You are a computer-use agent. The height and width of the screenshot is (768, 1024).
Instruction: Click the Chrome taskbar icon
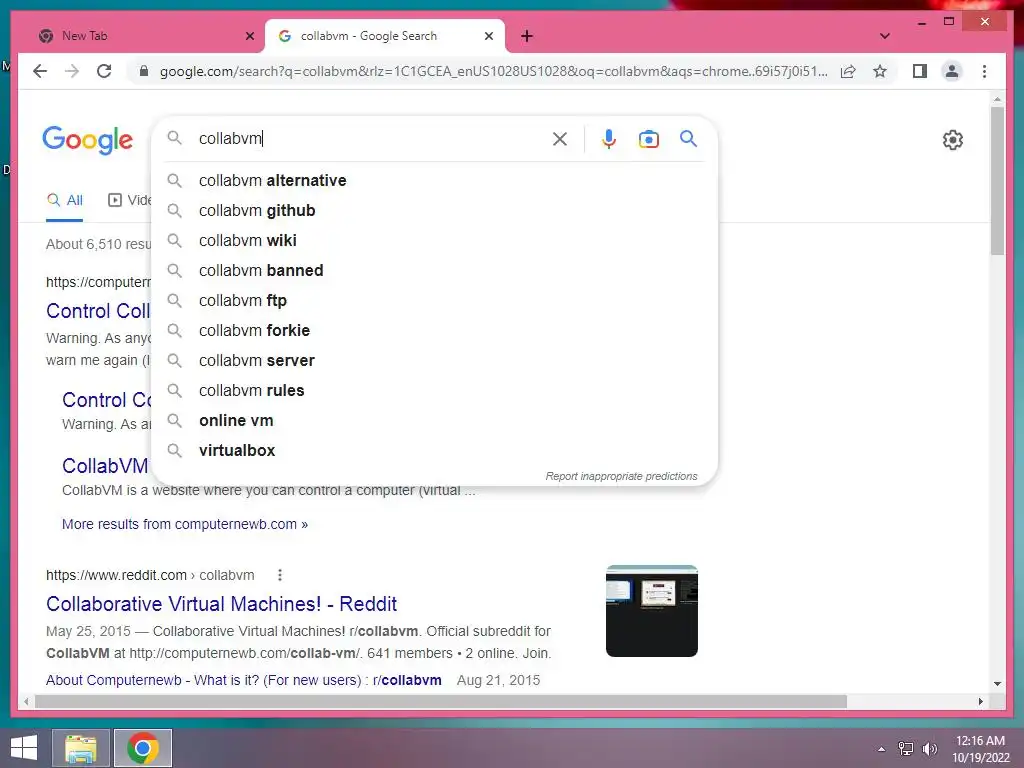click(x=143, y=748)
